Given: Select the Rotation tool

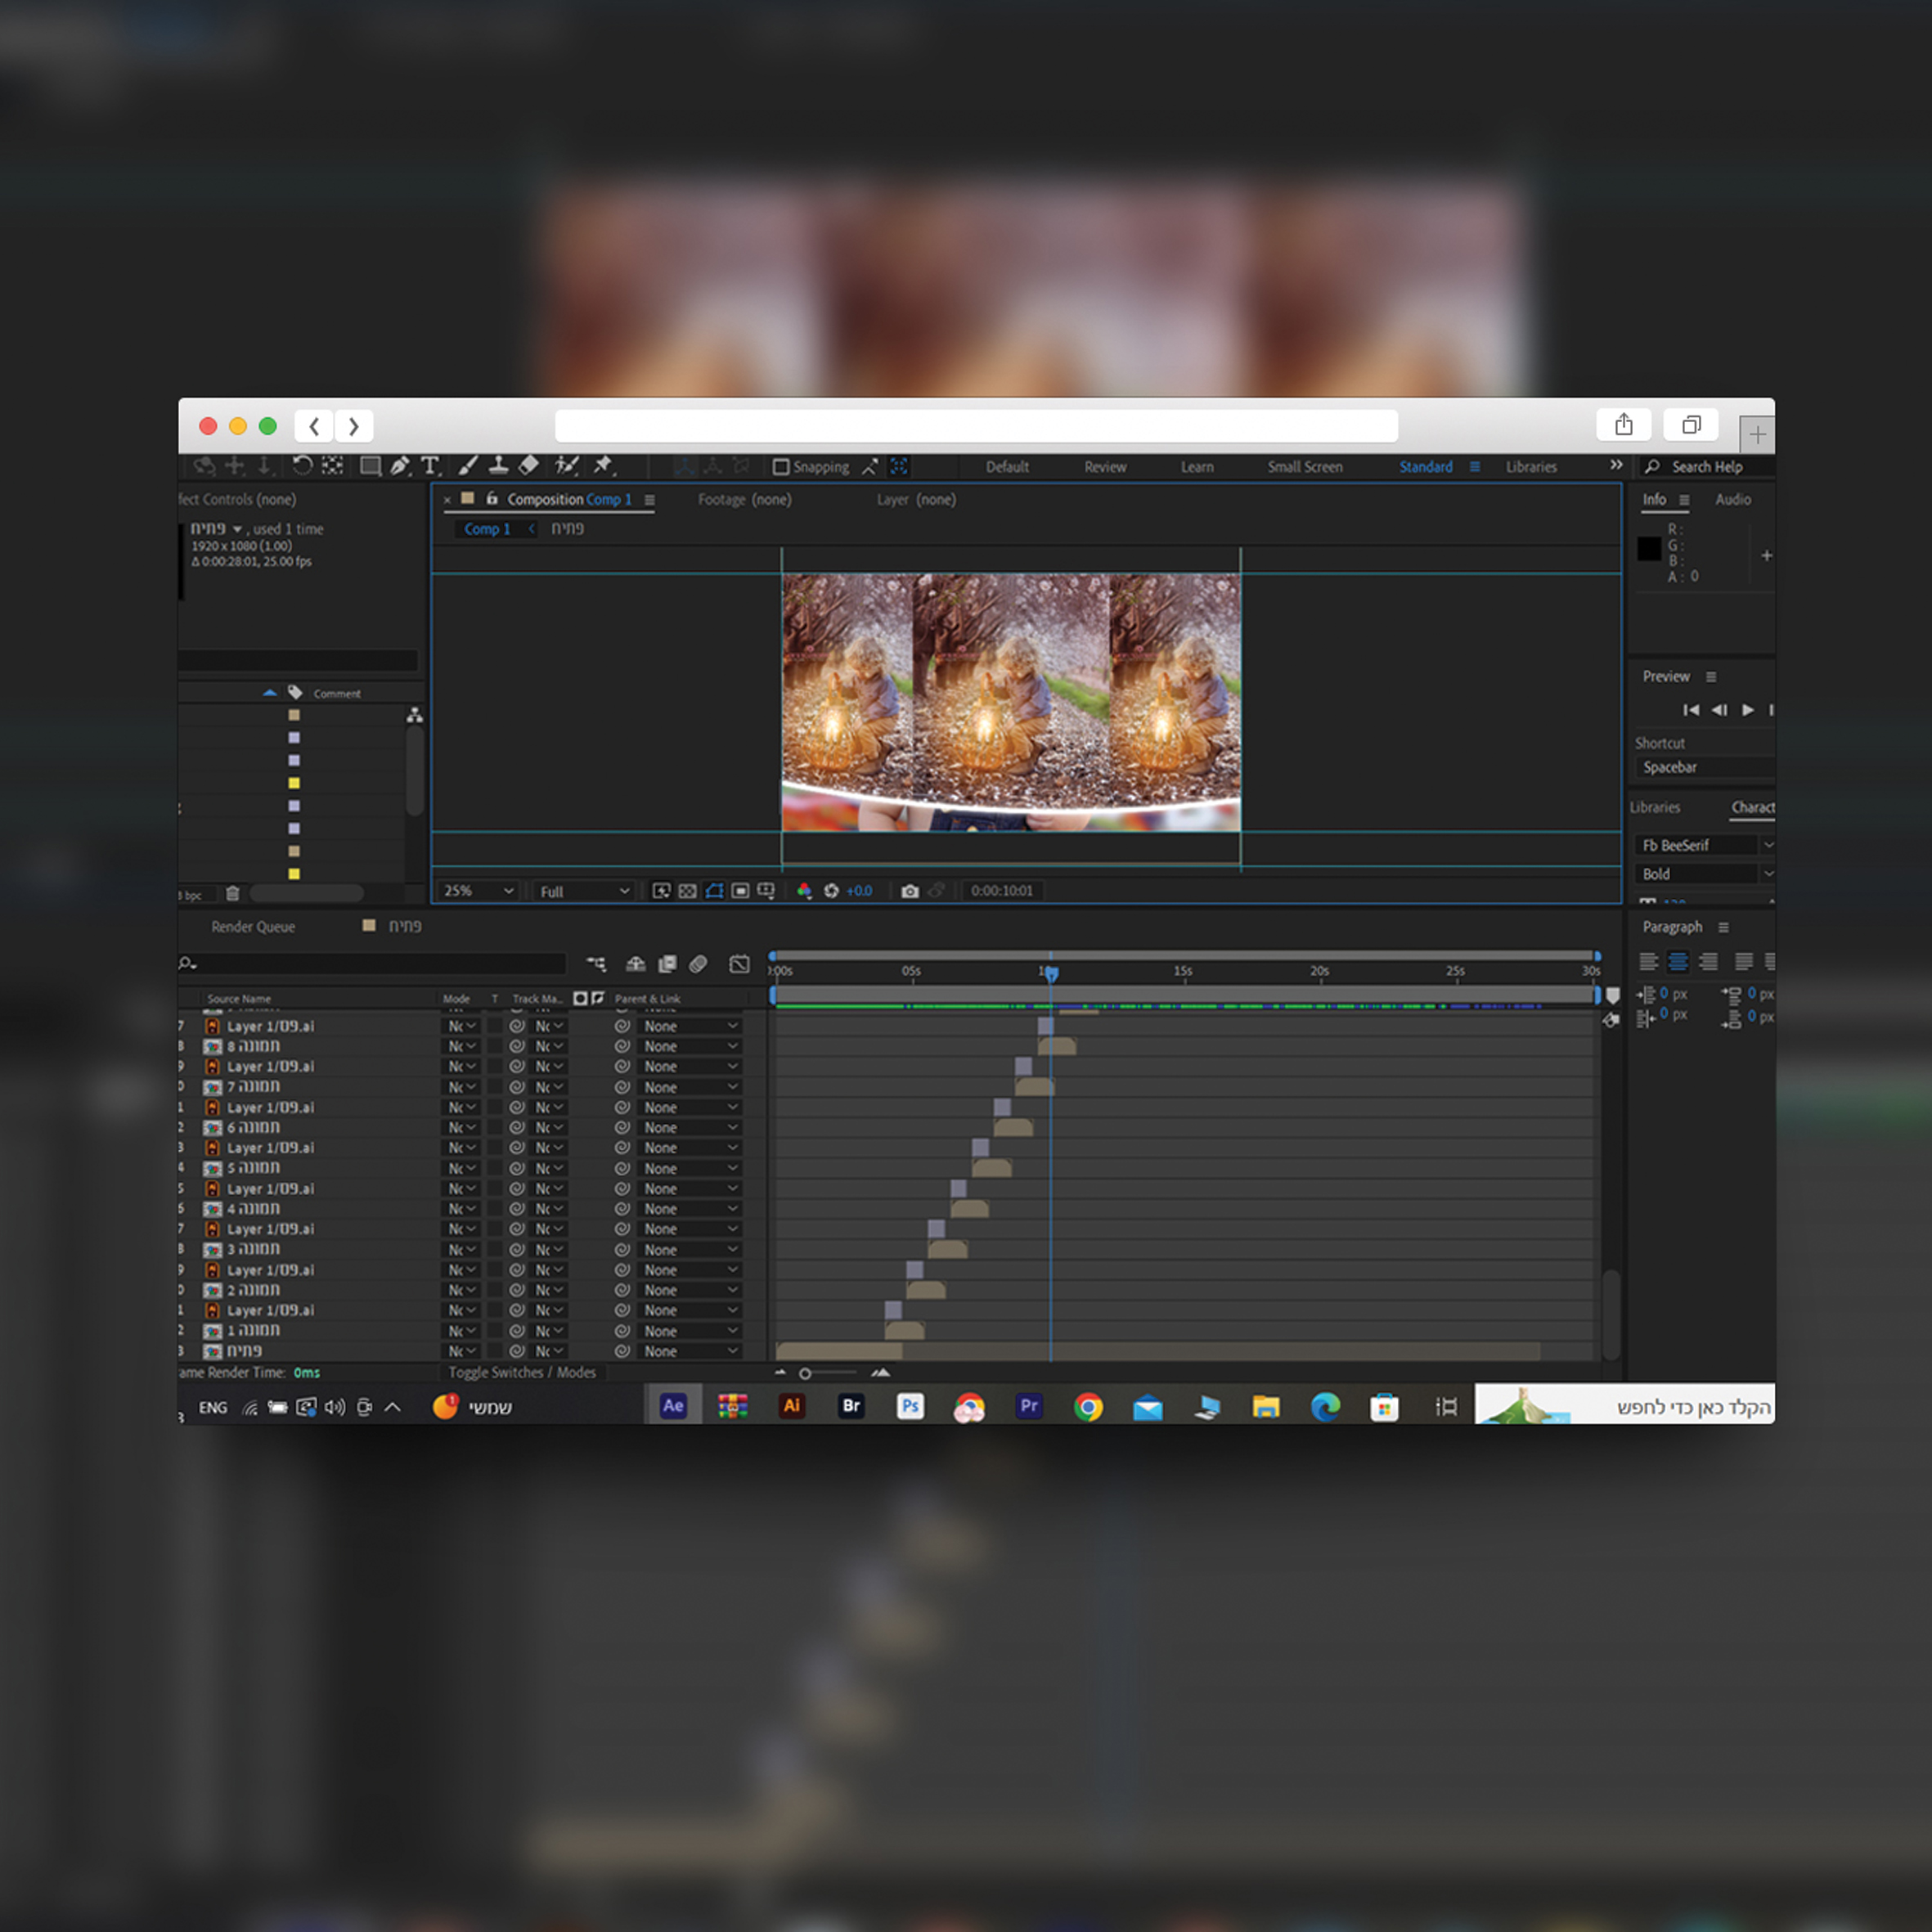Looking at the screenshot, I should (x=302, y=466).
